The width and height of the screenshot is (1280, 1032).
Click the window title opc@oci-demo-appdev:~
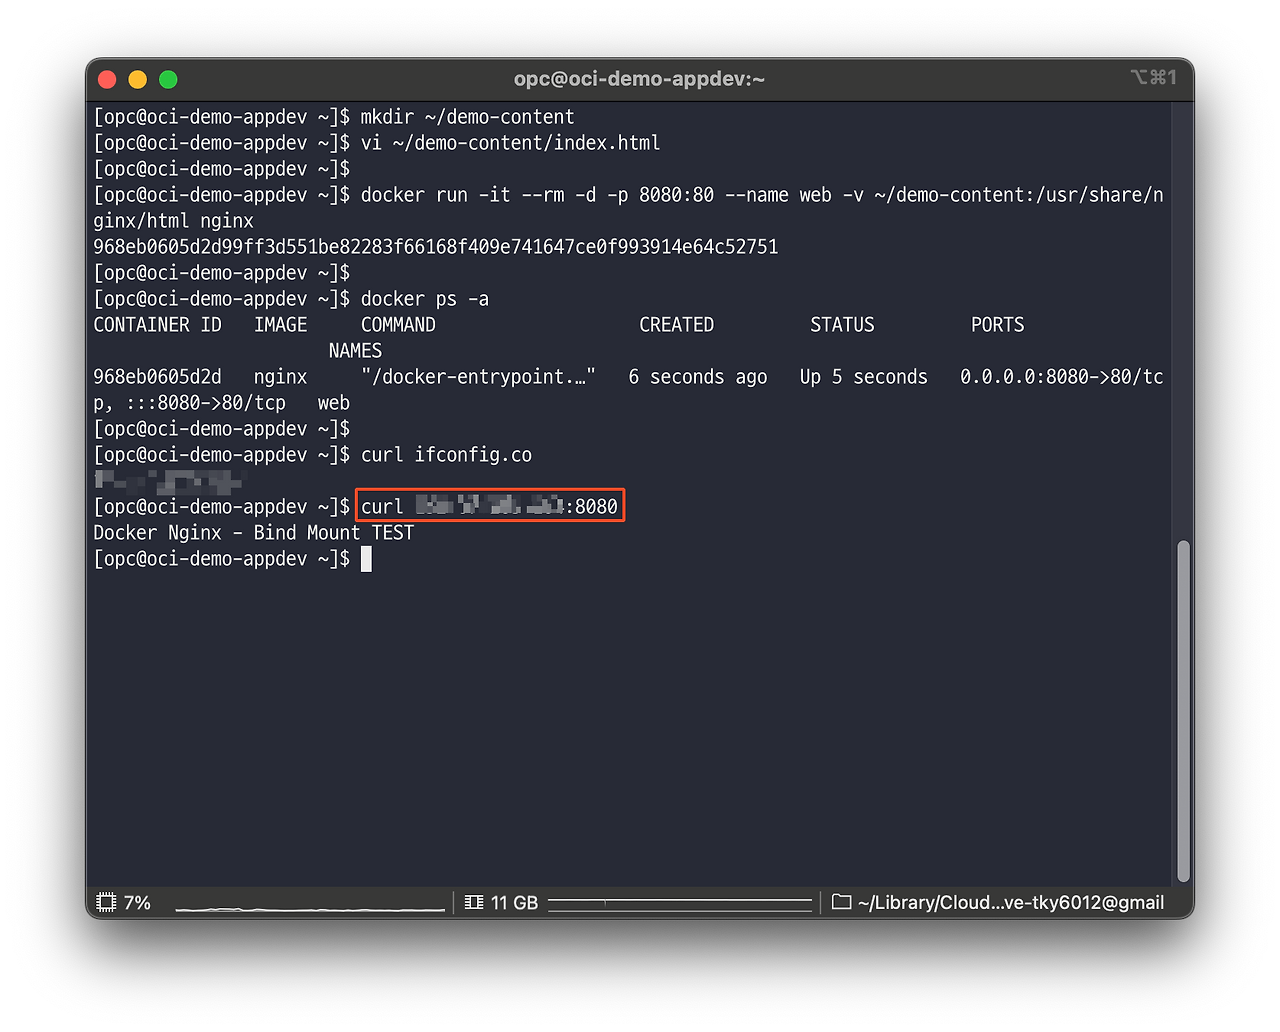639,79
